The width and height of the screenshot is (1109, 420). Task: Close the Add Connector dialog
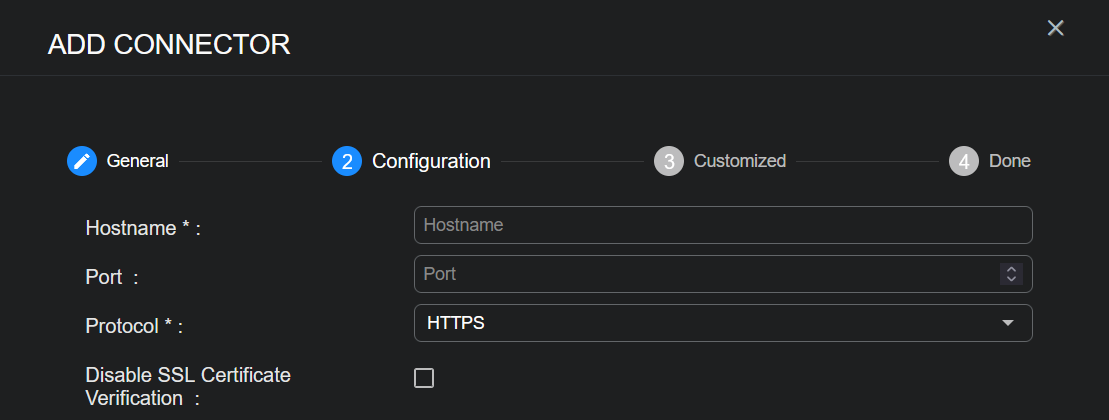1055,28
